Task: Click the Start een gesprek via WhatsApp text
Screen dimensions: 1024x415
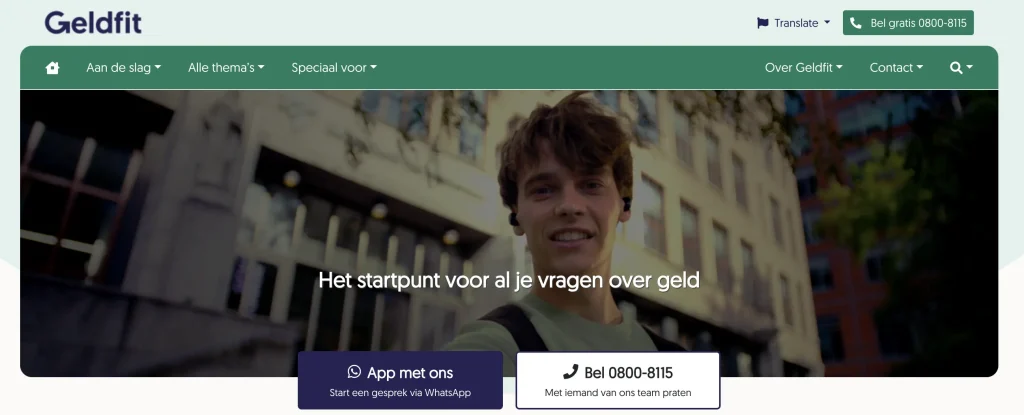Action: pos(400,393)
